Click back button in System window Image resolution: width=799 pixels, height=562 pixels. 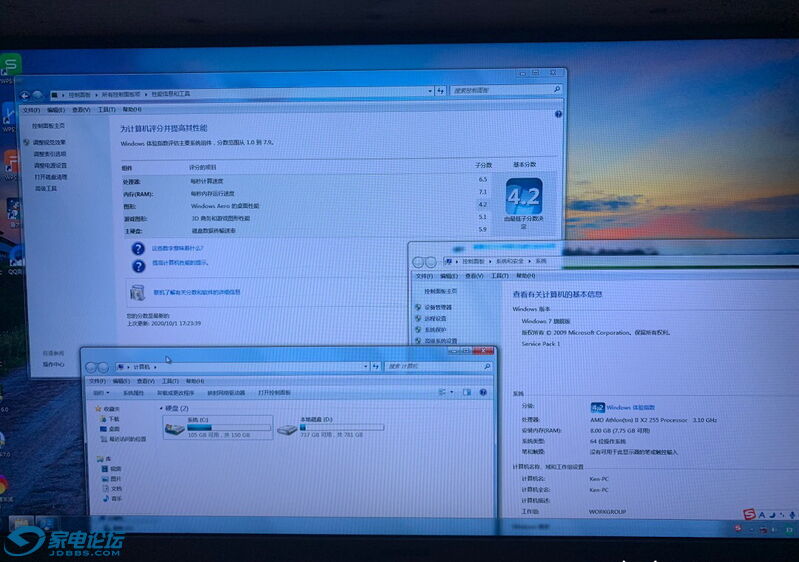418,262
